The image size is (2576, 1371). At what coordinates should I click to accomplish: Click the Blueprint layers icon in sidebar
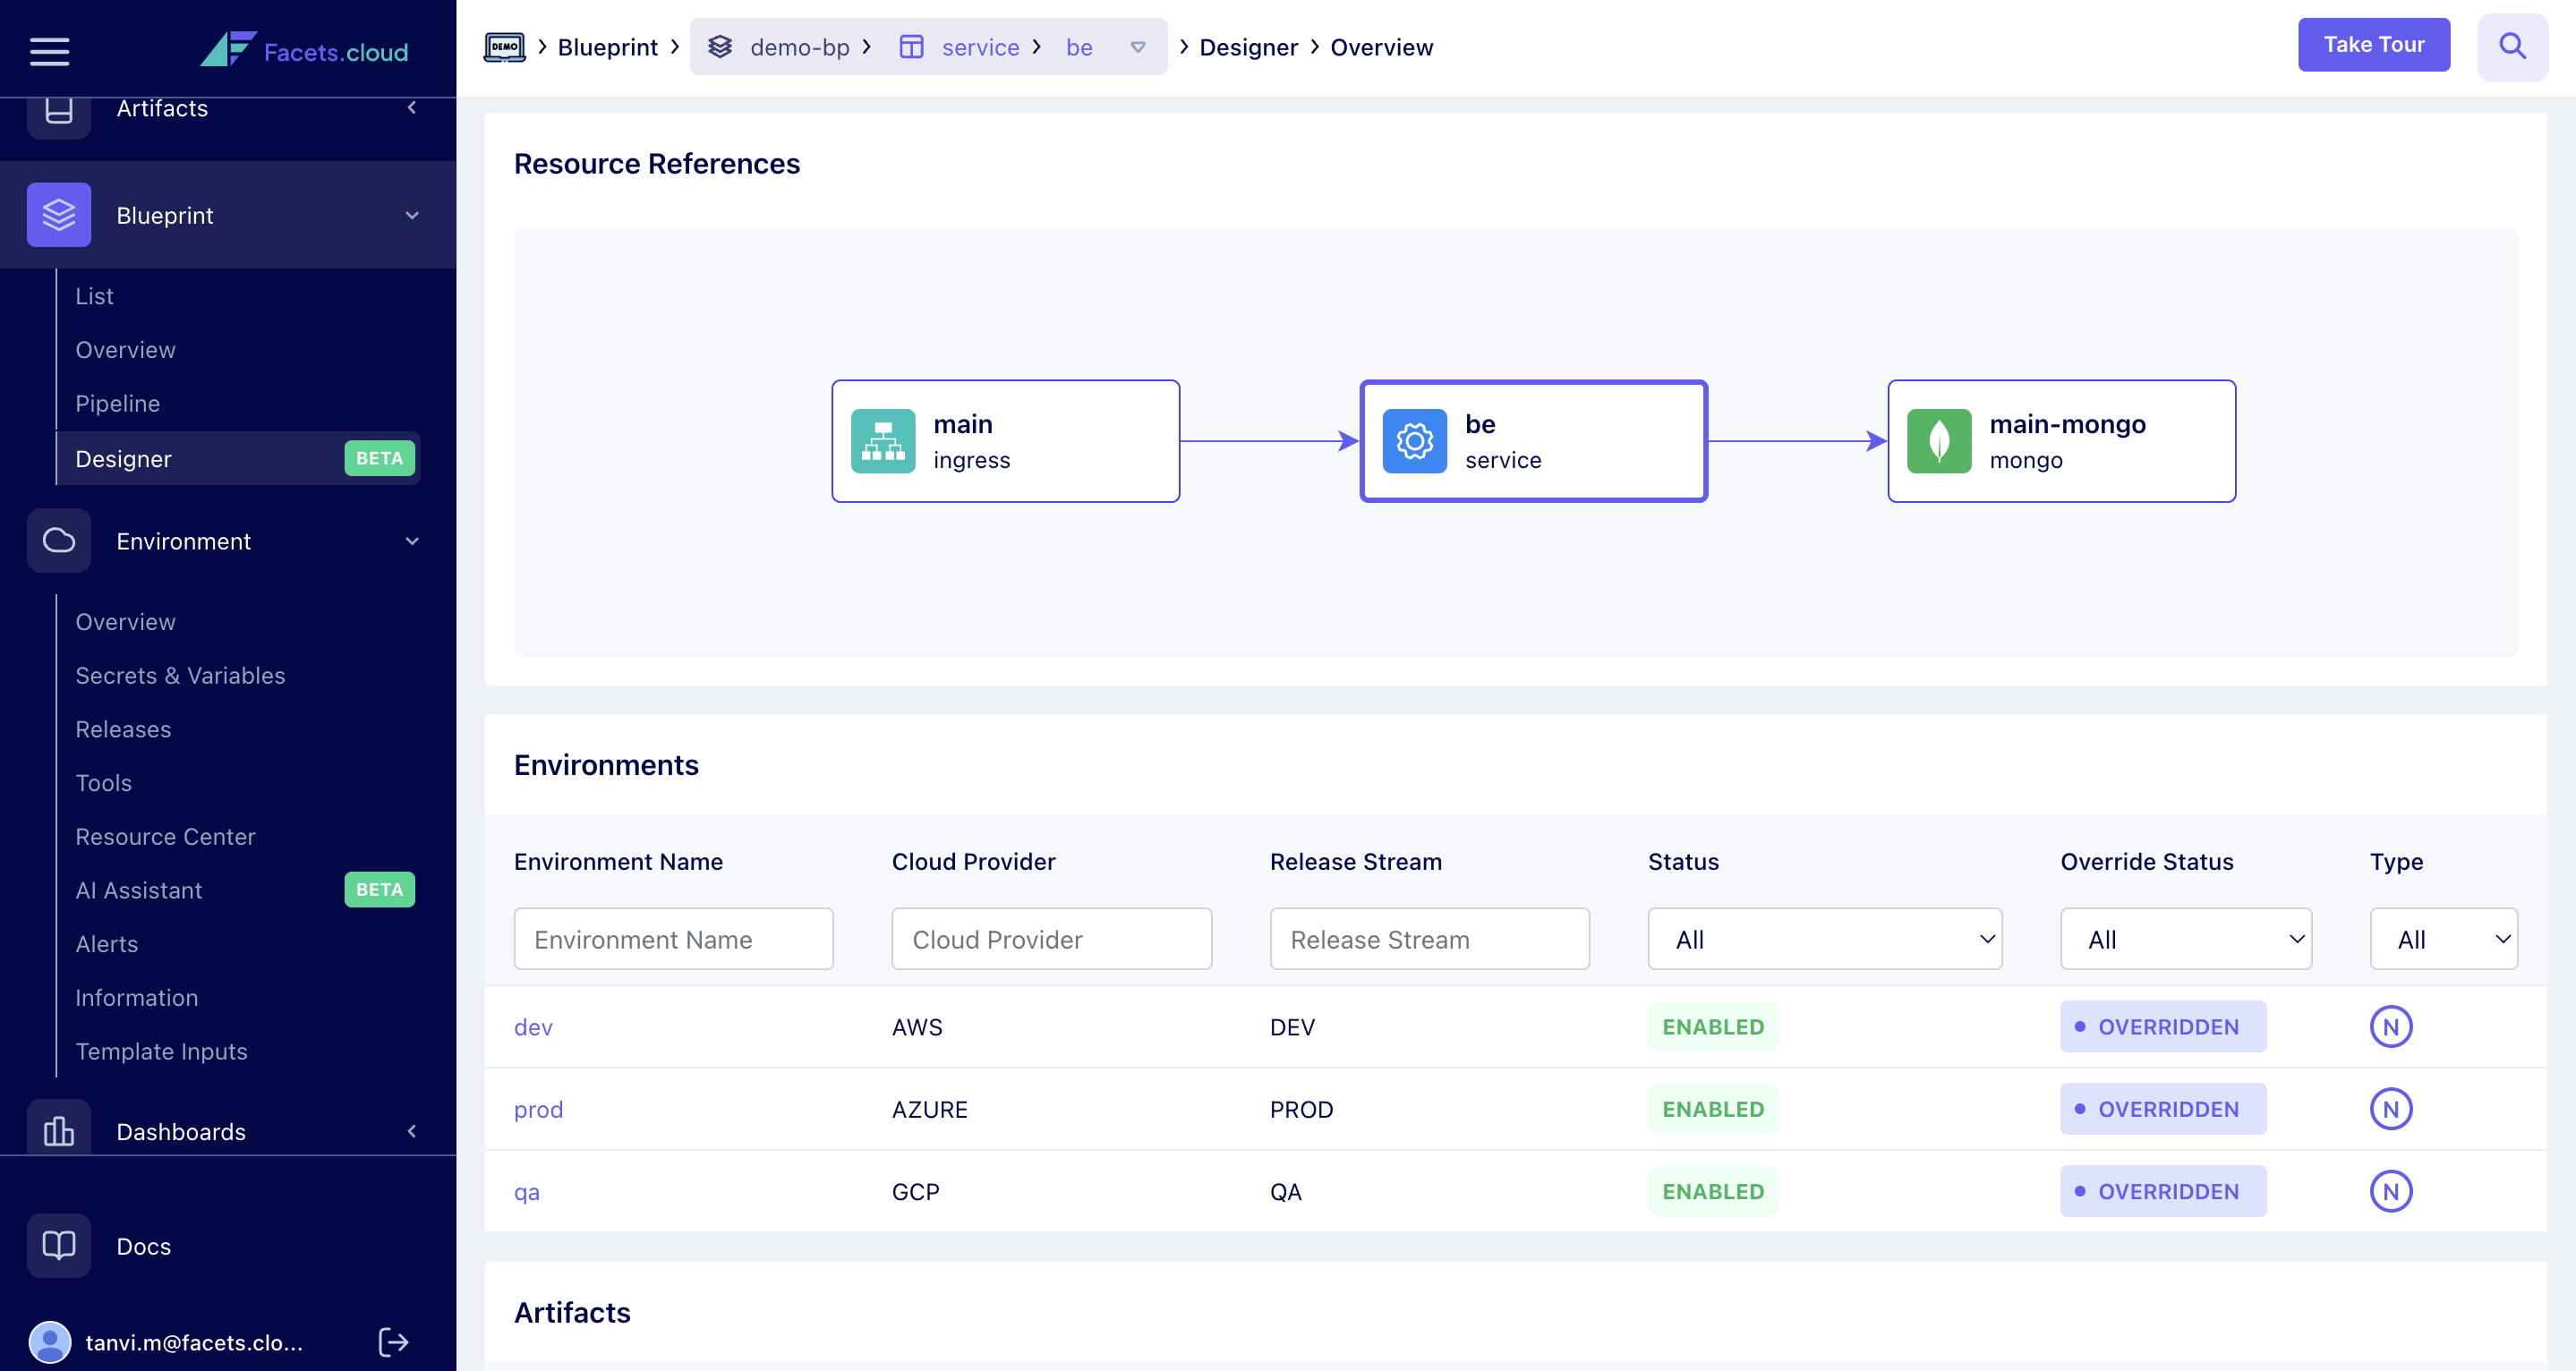(x=59, y=214)
